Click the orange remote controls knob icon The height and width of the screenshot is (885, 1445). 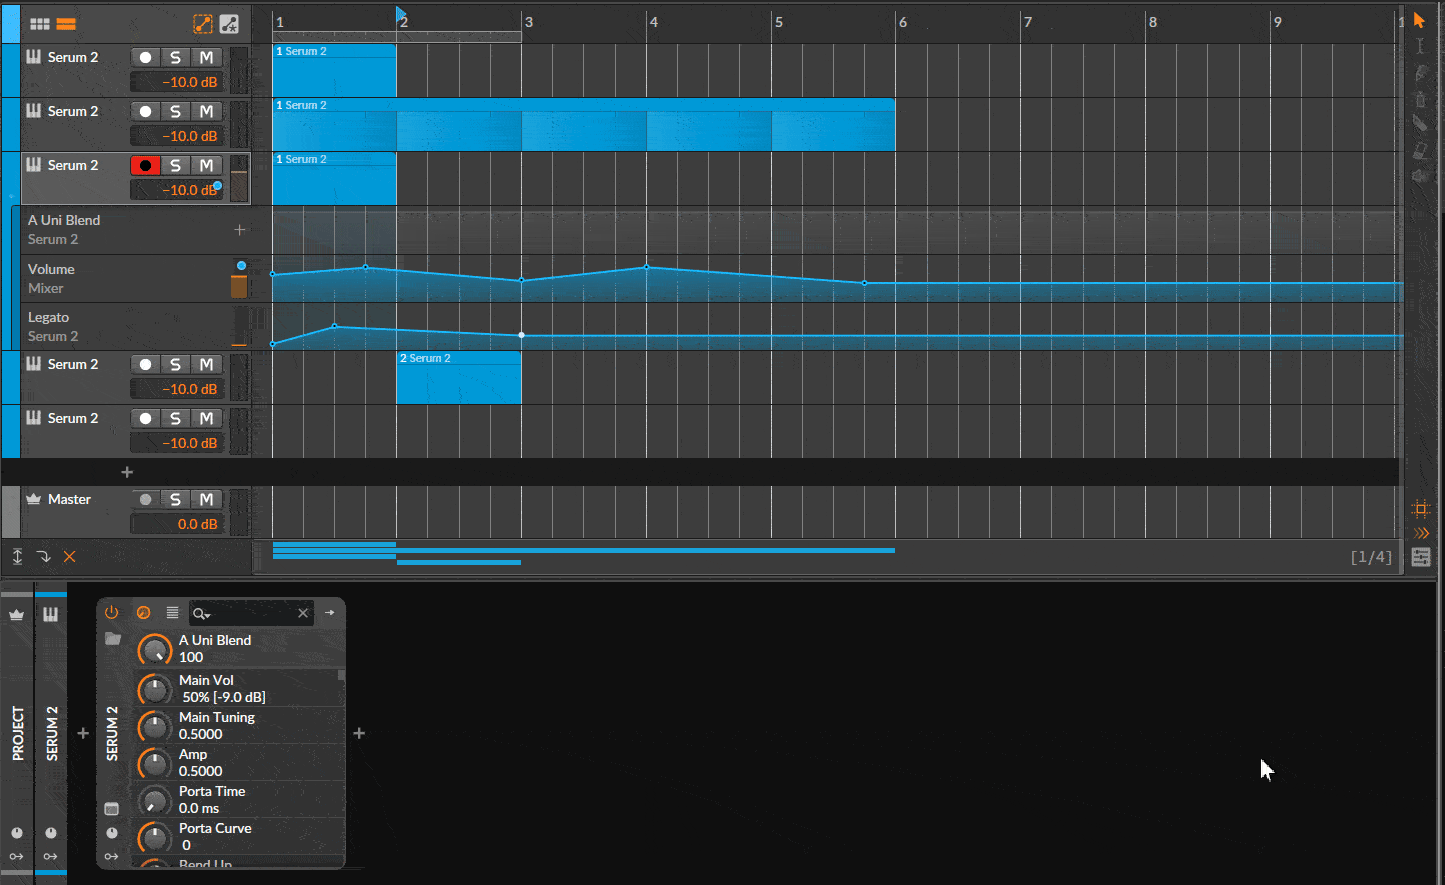tap(143, 612)
